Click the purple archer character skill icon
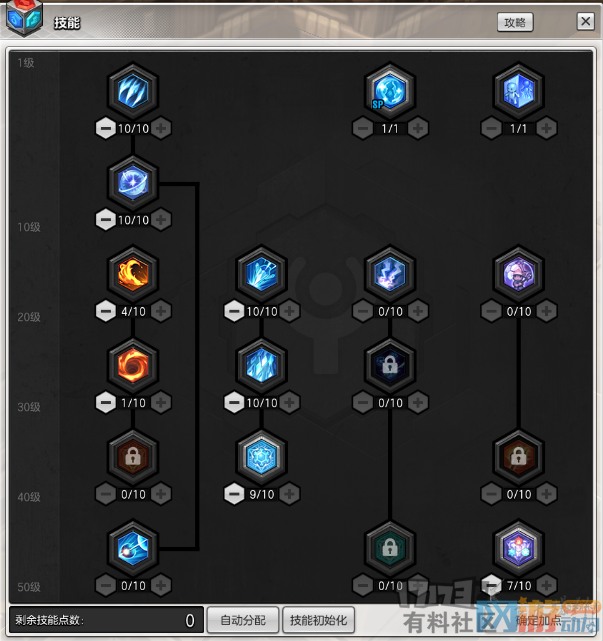This screenshot has width=603, height=641. click(x=518, y=274)
